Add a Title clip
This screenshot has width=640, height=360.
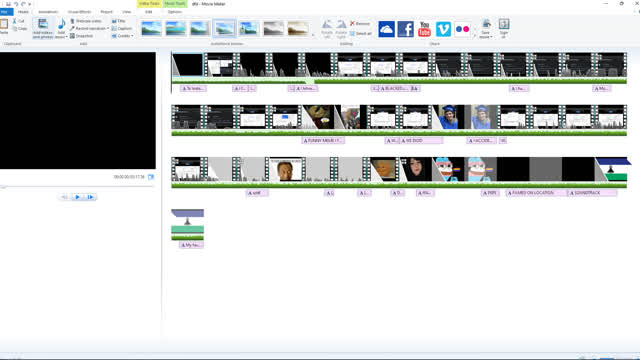118,21
